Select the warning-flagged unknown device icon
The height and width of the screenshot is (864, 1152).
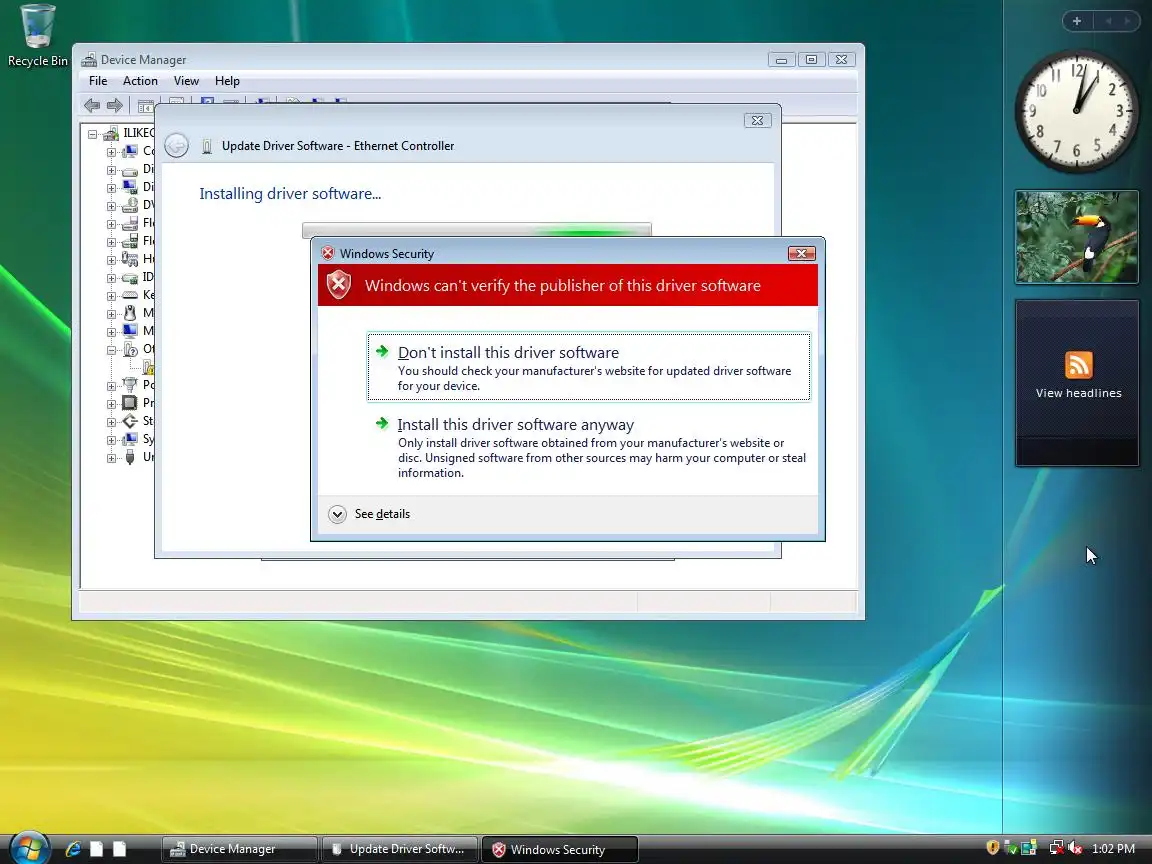click(x=148, y=367)
